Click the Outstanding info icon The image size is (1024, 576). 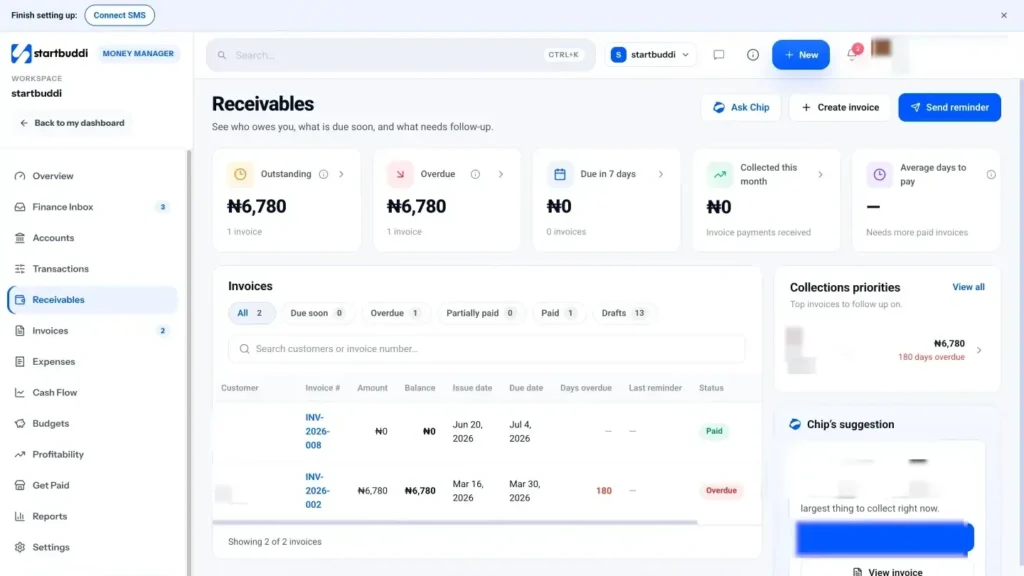pos(323,174)
